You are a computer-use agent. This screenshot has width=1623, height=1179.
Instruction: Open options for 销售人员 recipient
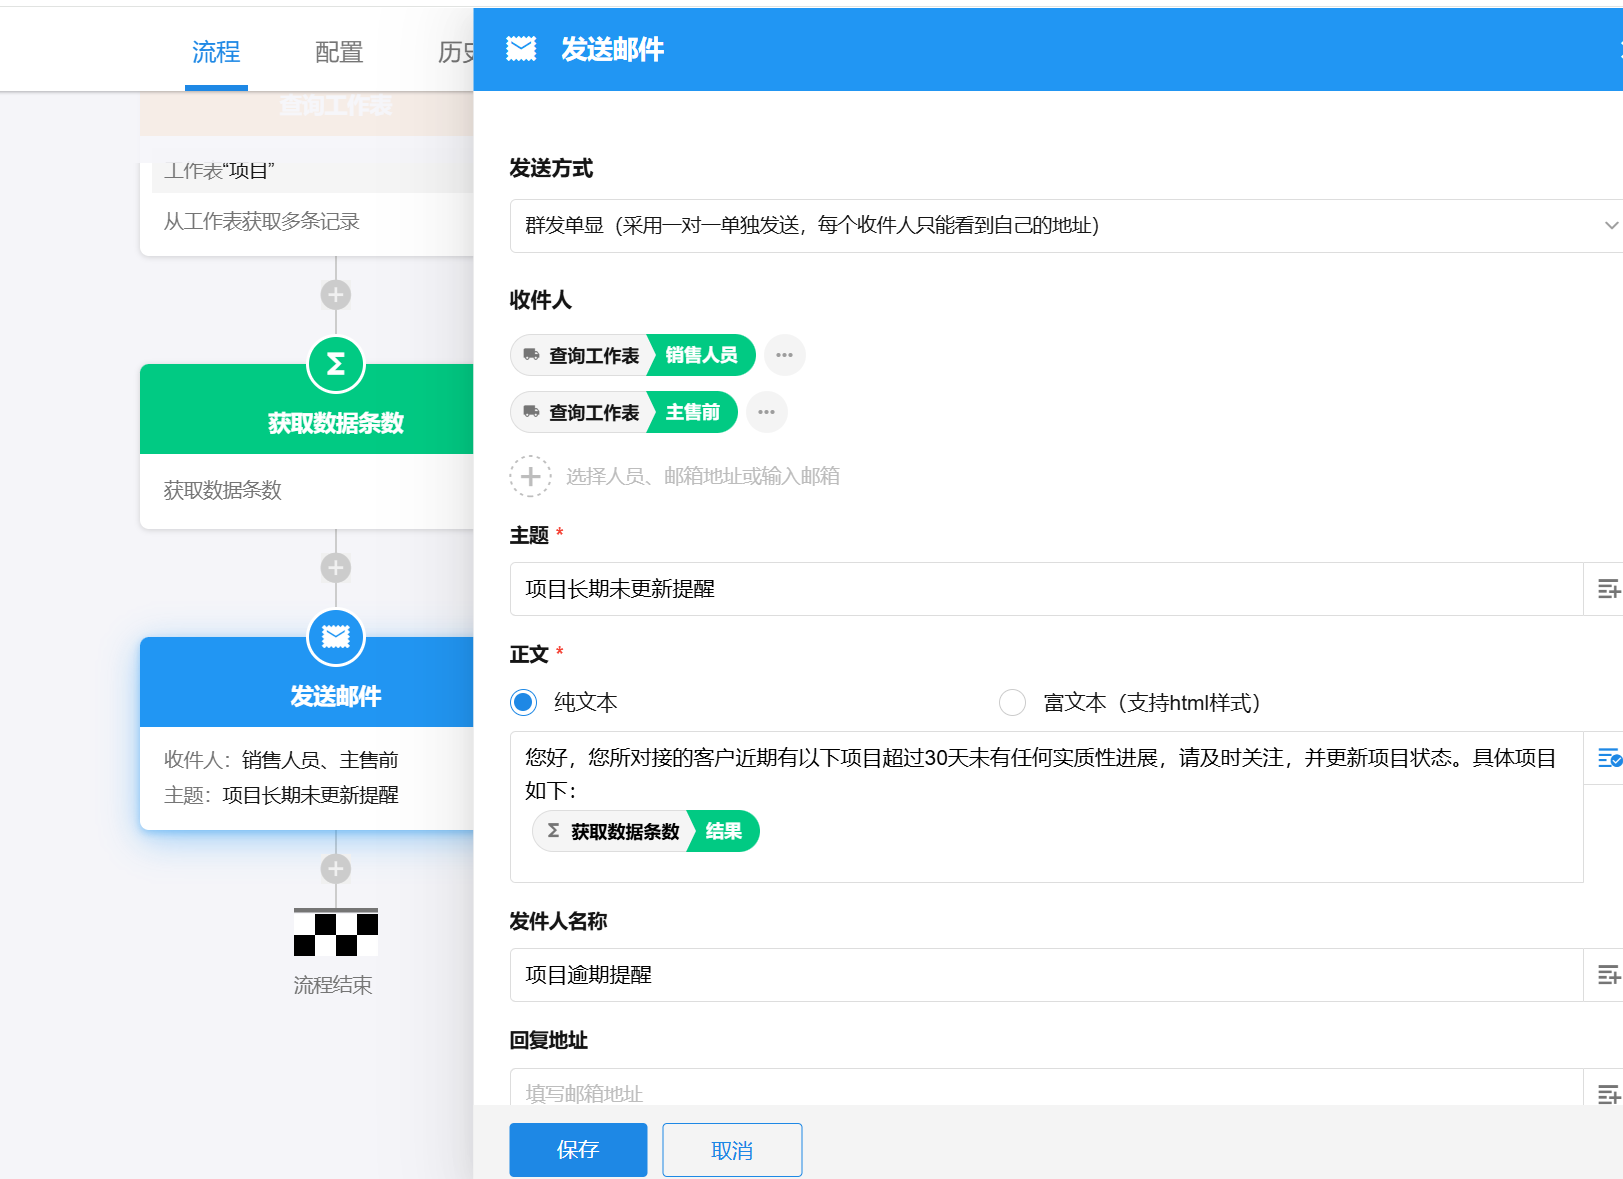(785, 355)
